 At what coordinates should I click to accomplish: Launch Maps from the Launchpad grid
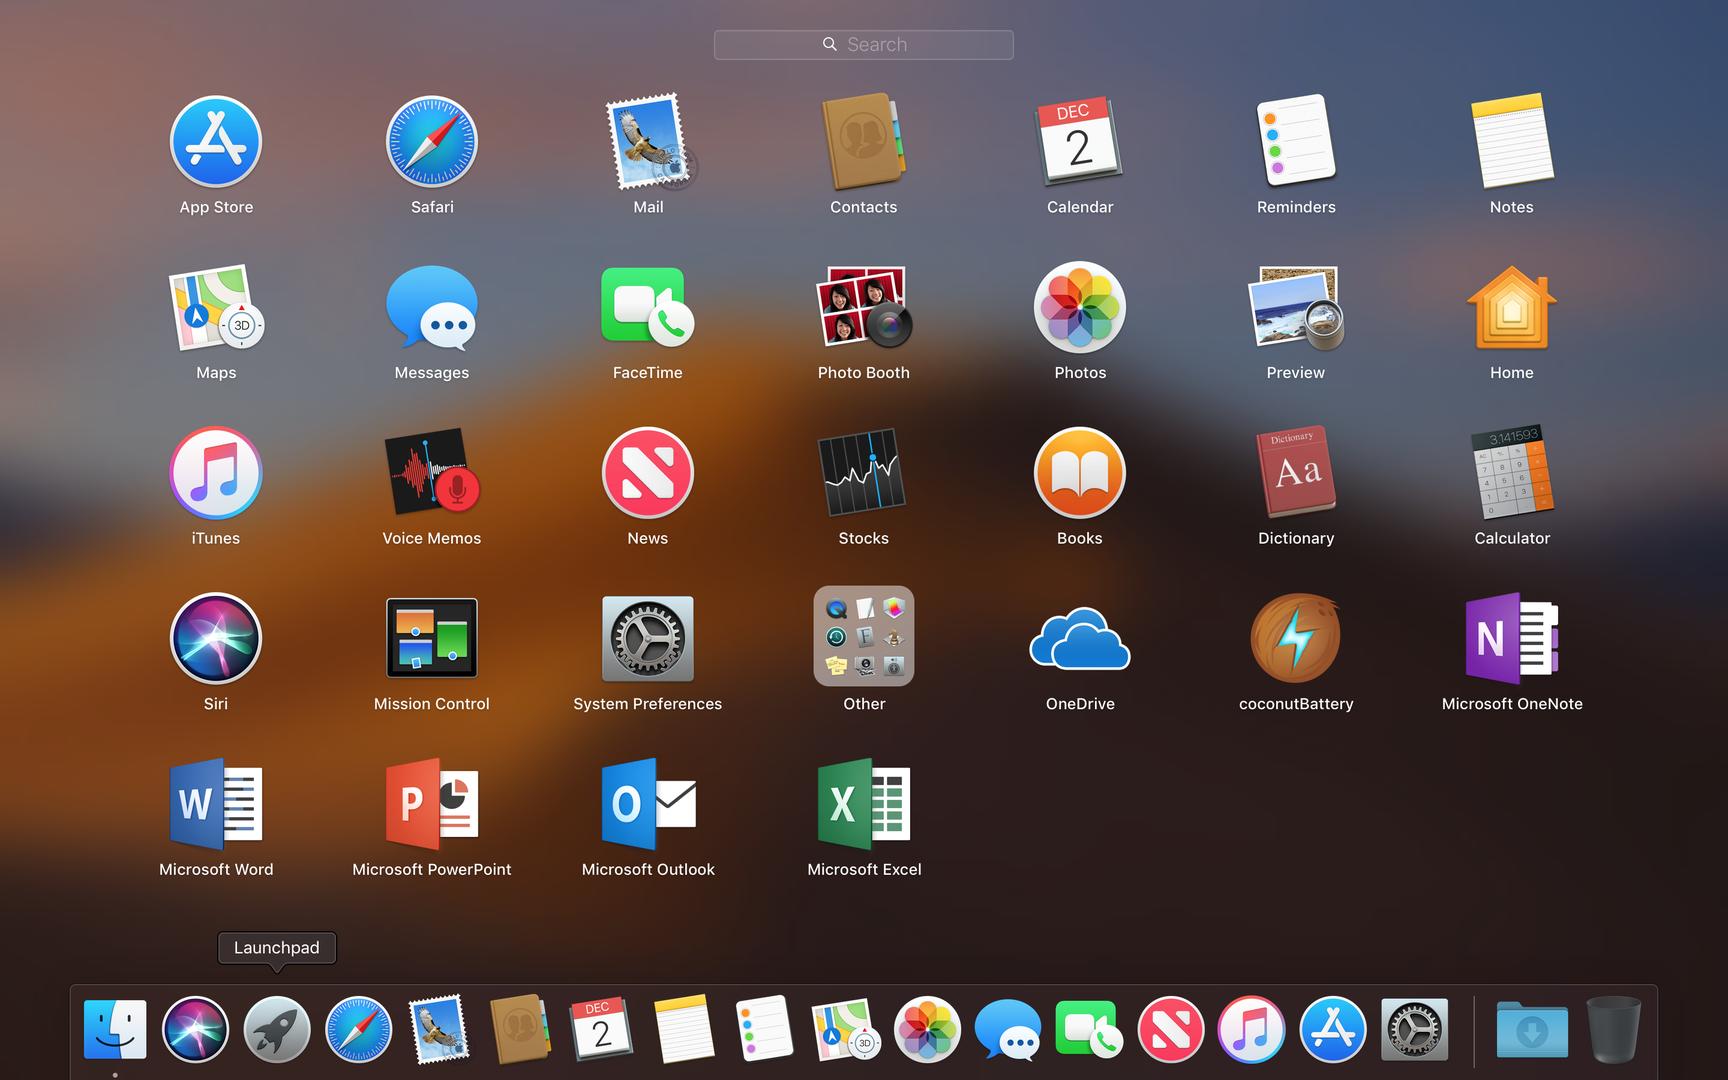coord(216,307)
